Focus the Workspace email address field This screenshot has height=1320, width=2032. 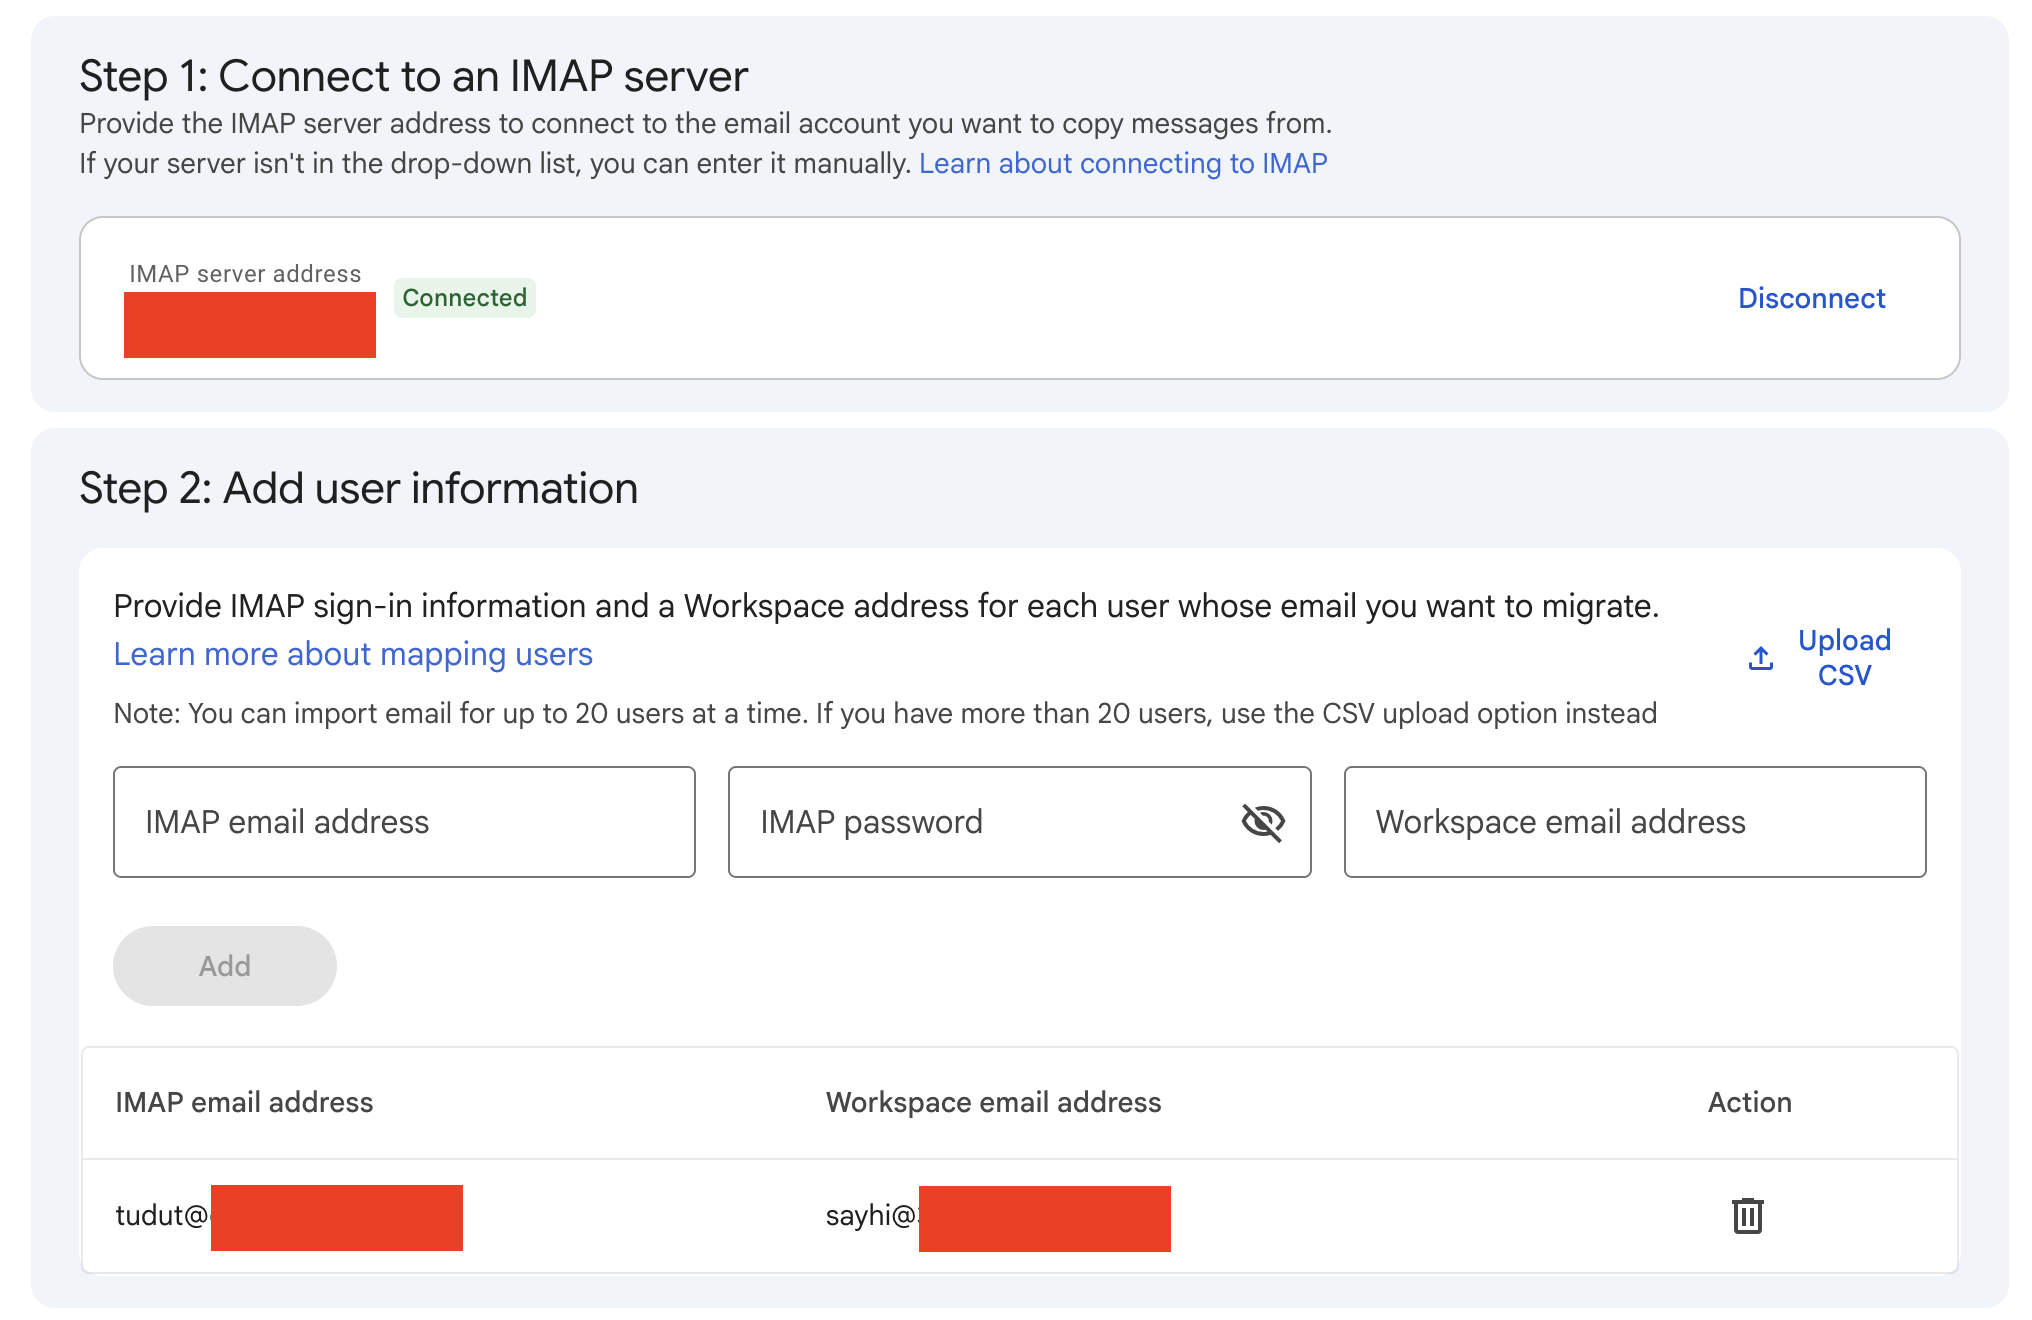click(x=1634, y=822)
